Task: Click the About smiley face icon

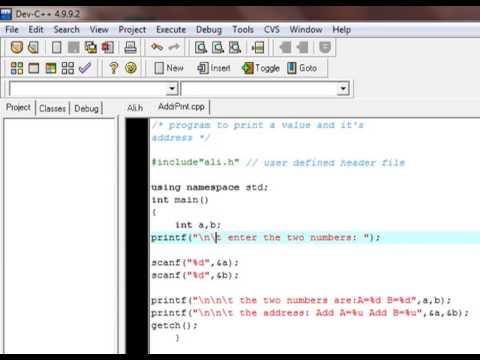Action: coord(131,68)
